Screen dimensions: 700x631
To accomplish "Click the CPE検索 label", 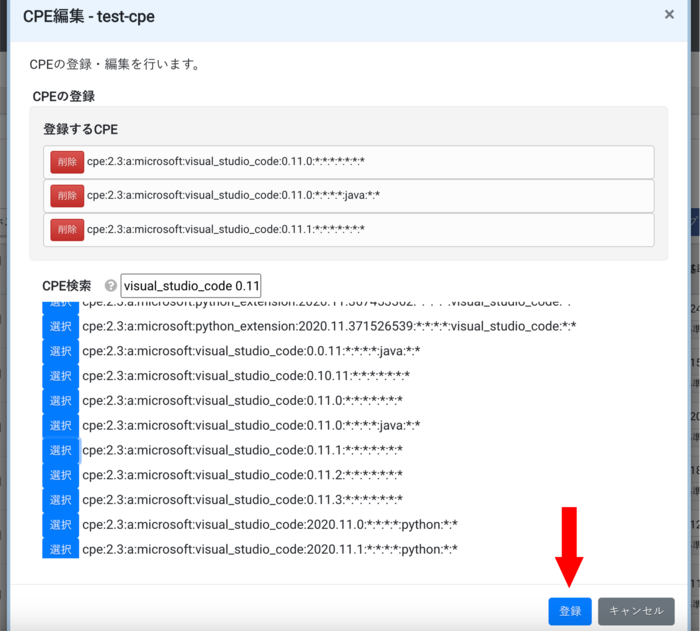I will tap(67, 286).
